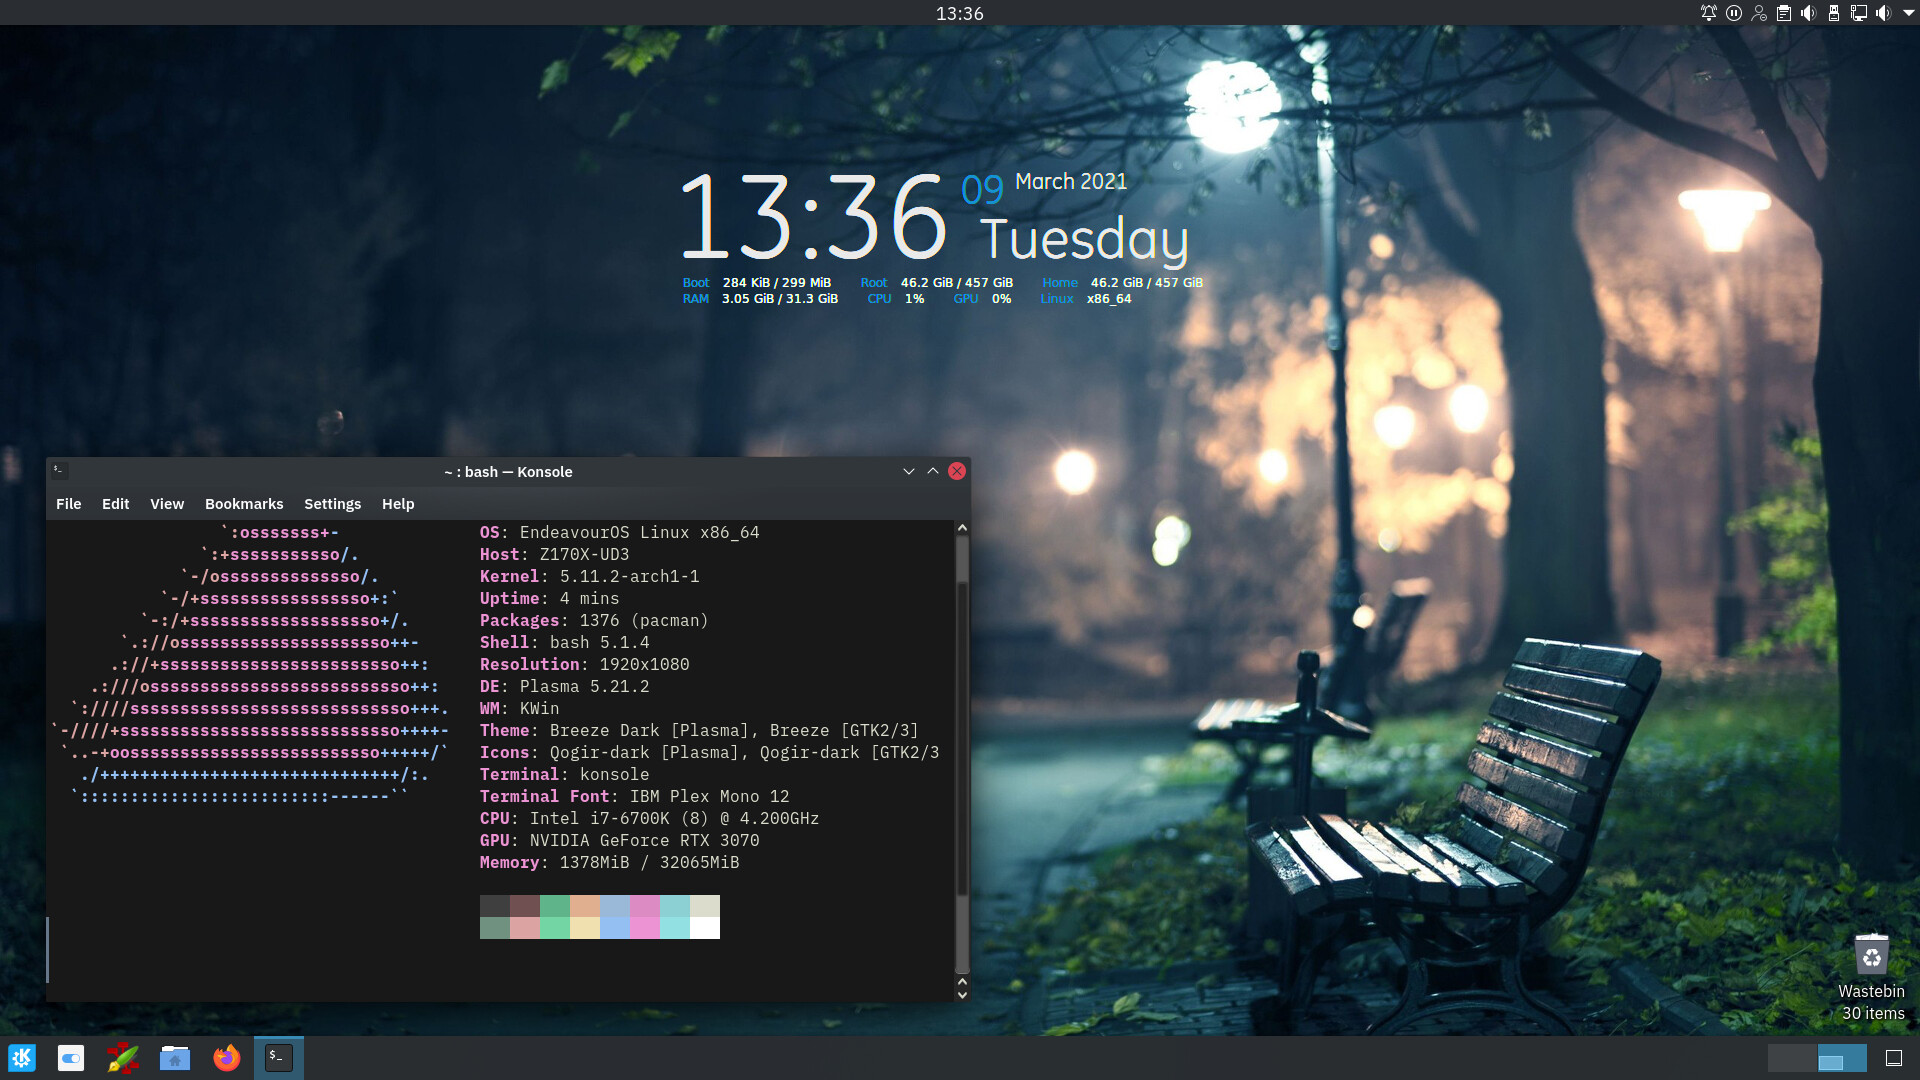The image size is (1920, 1080).
Task: Click the Konsole vertical scrollbar handle
Action: click(x=962, y=755)
